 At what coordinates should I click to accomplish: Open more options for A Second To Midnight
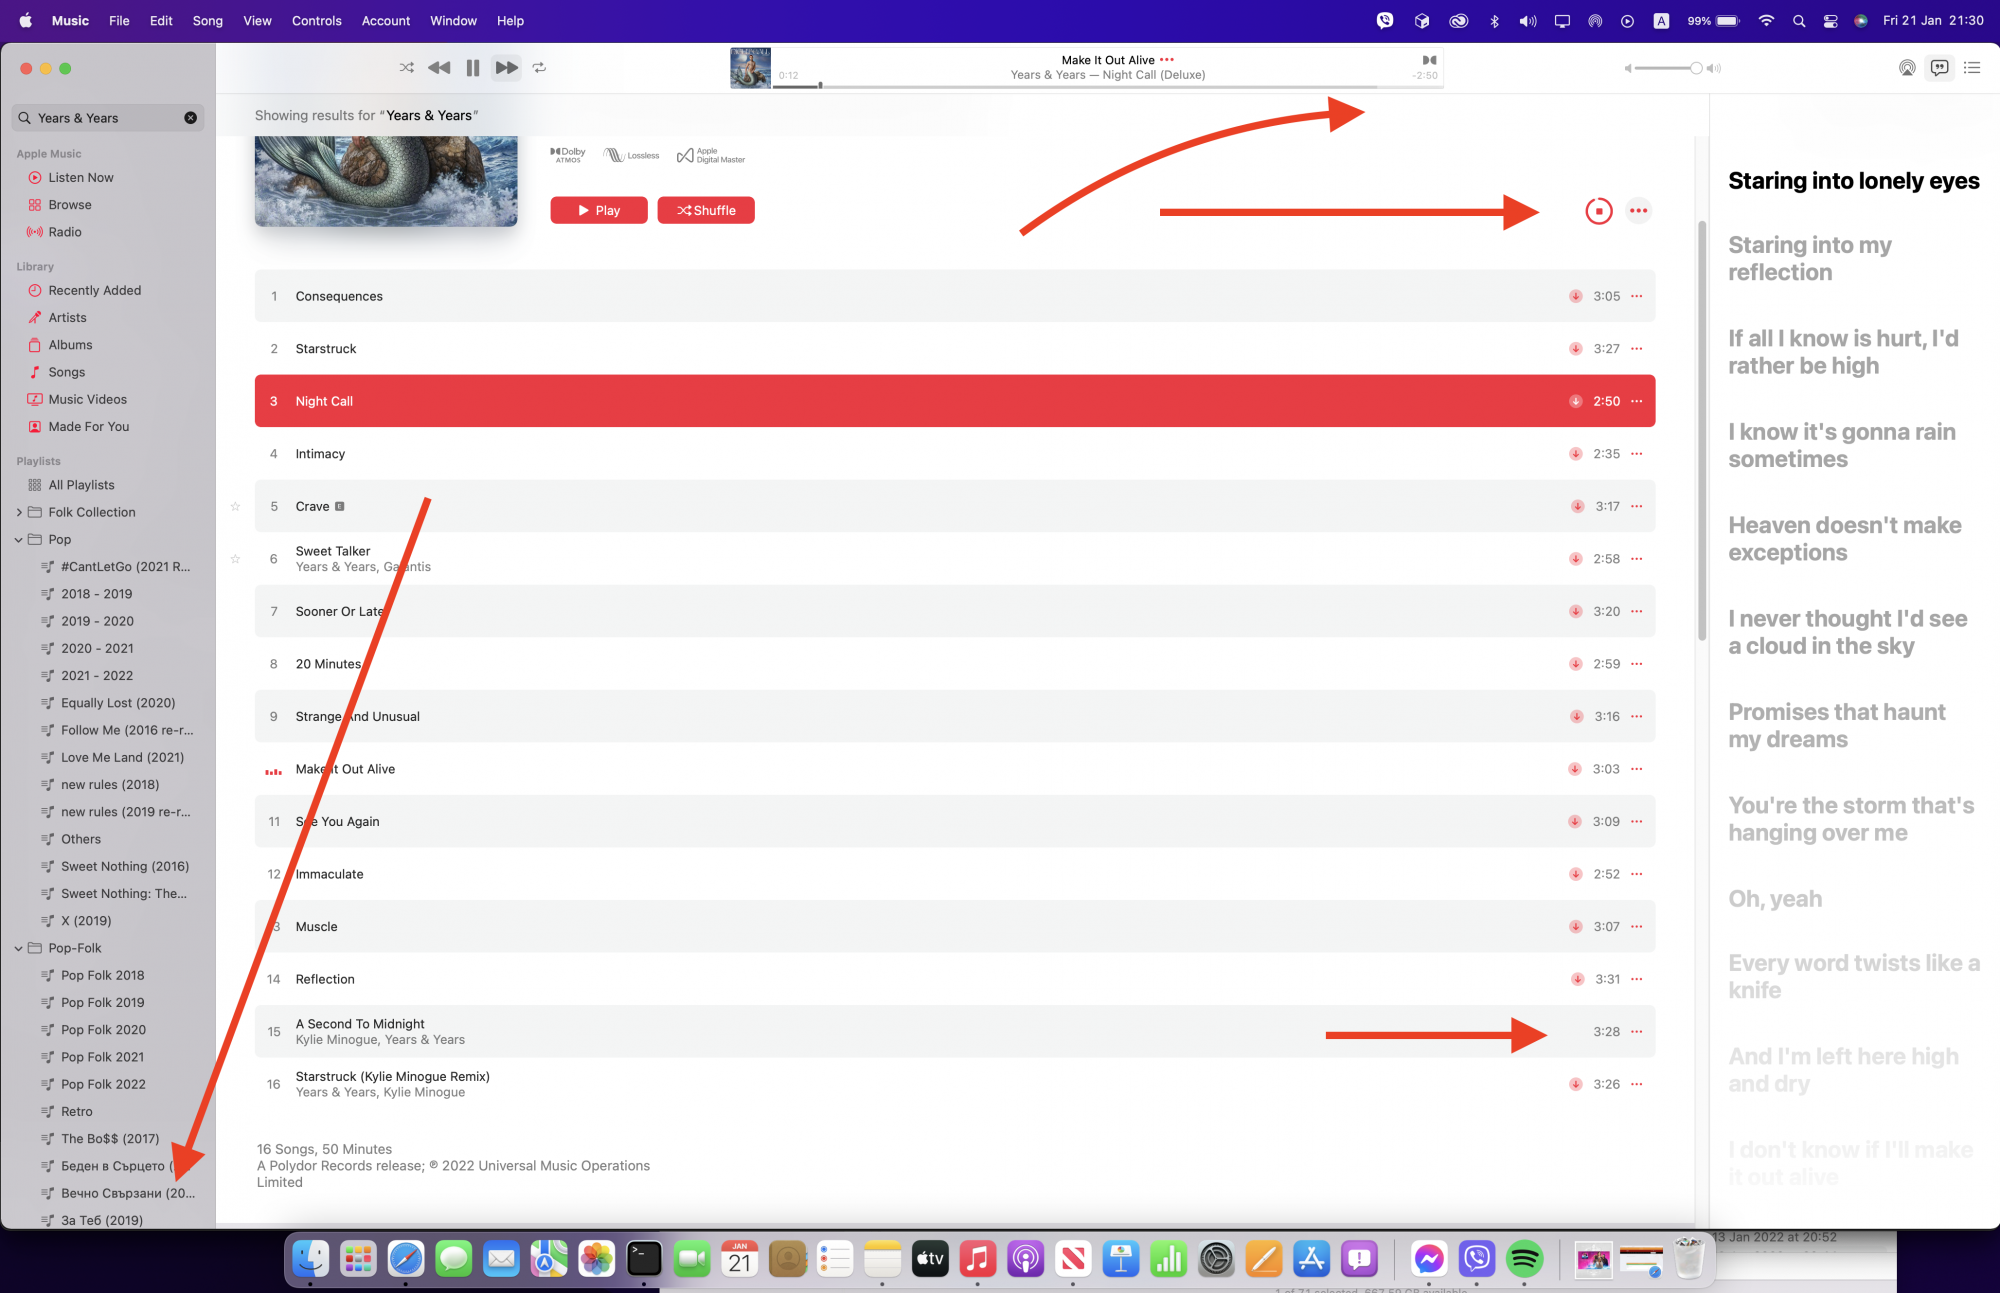[x=1637, y=1032]
